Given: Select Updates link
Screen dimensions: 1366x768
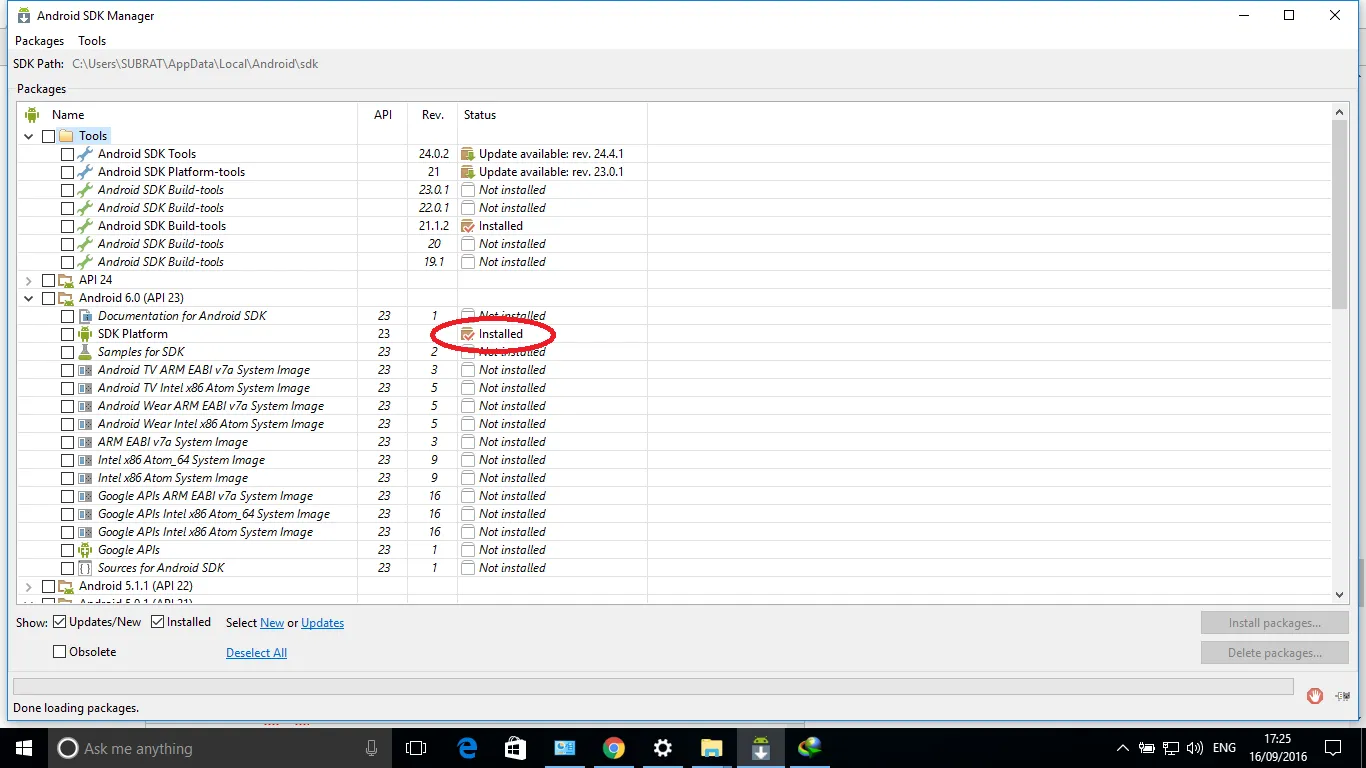Looking at the screenshot, I should click(x=323, y=623).
